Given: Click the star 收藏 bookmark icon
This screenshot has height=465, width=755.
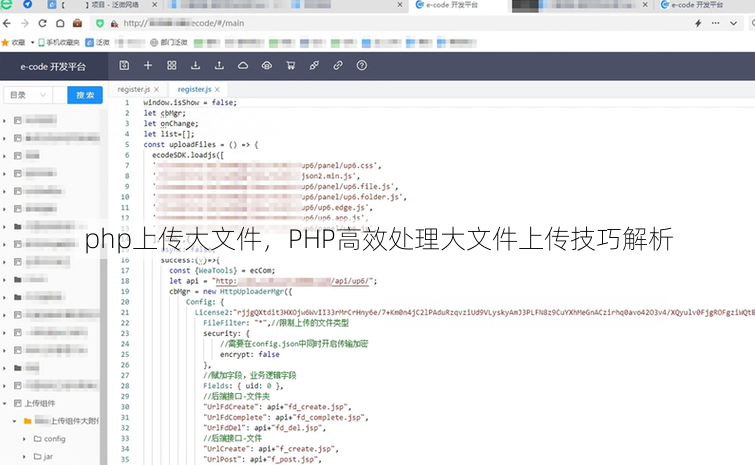Looking at the screenshot, I should (x=5, y=42).
